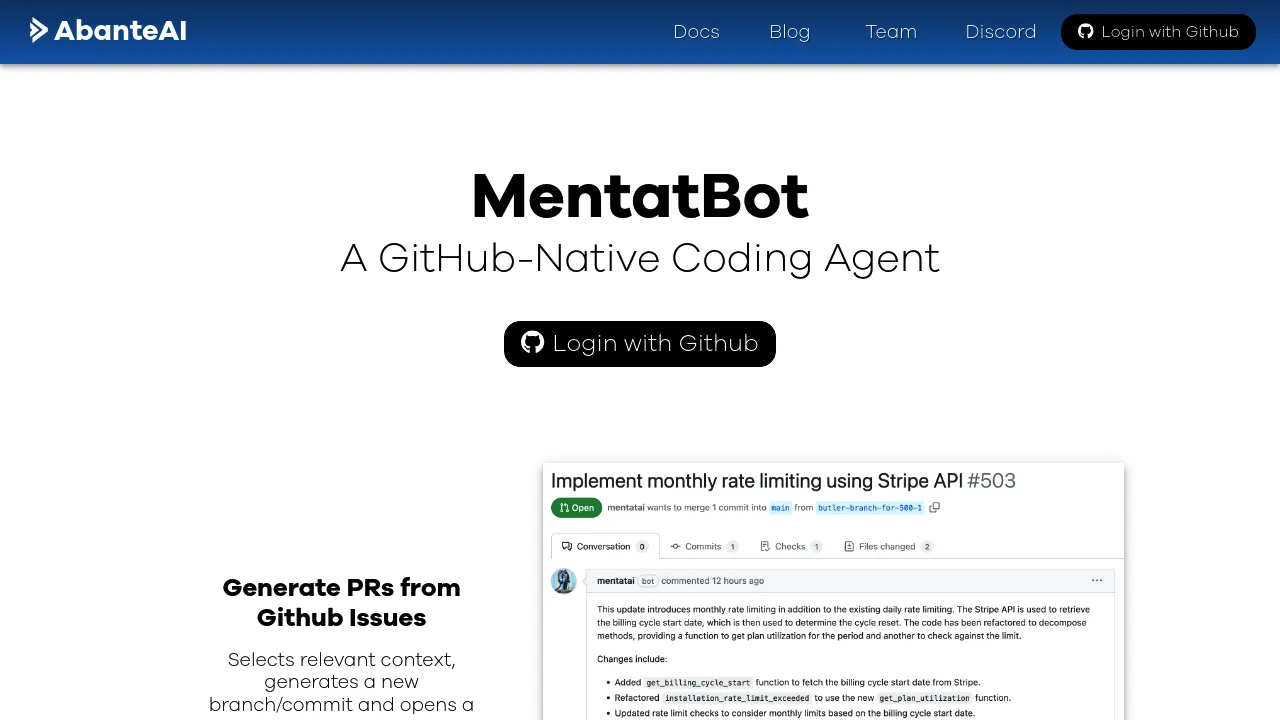Image resolution: width=1280 pixels, height=720 pixels.
Task: Click the 'commented 12 hours ago' timestamp
Action: click(x=712, y=581)
